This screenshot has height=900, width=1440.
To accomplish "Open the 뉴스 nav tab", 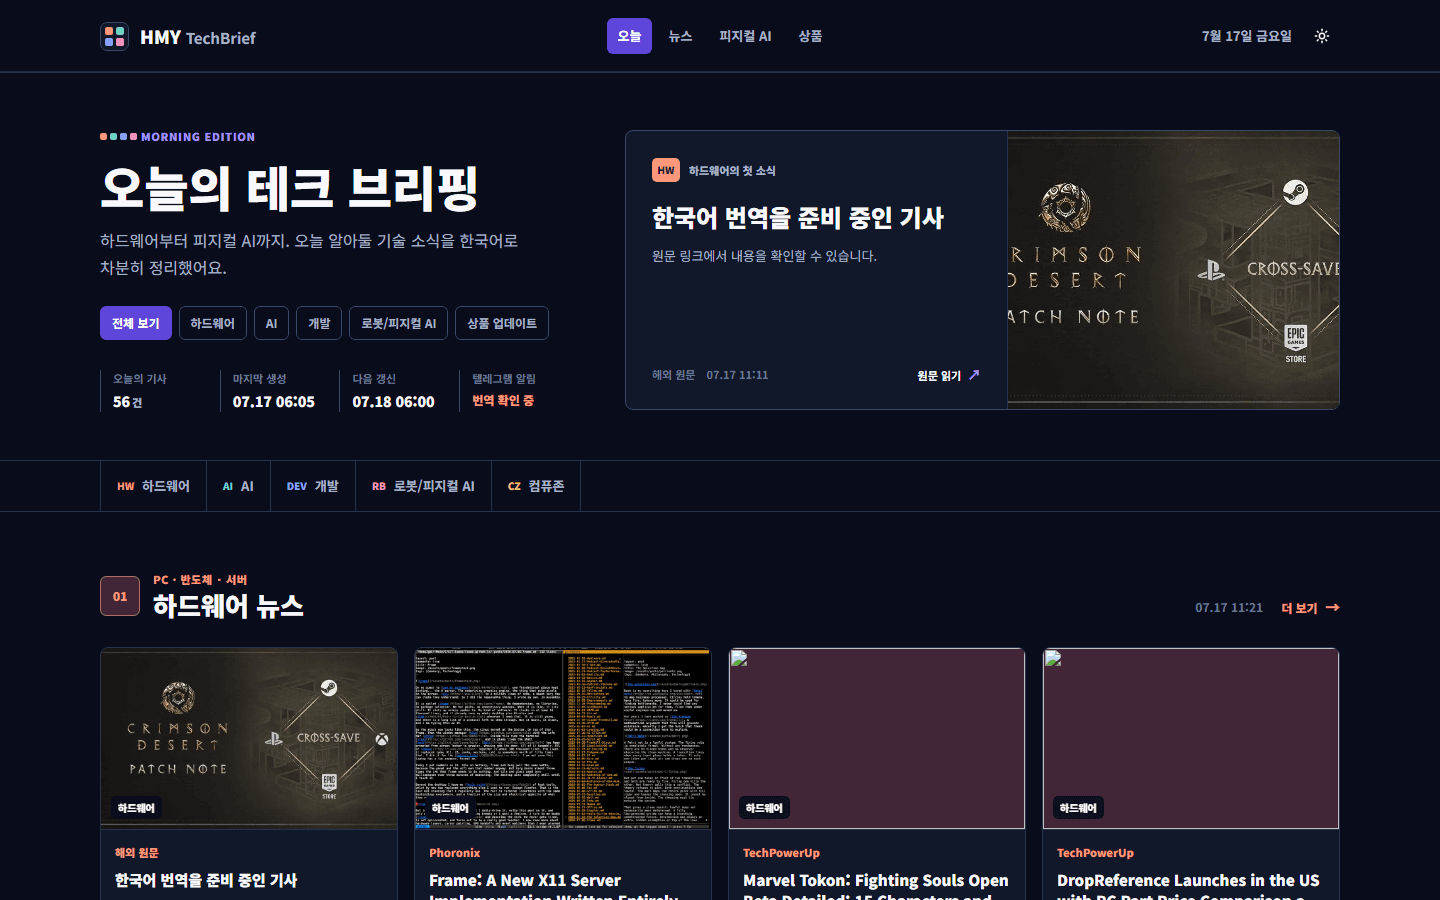I will tap(680, 36).
